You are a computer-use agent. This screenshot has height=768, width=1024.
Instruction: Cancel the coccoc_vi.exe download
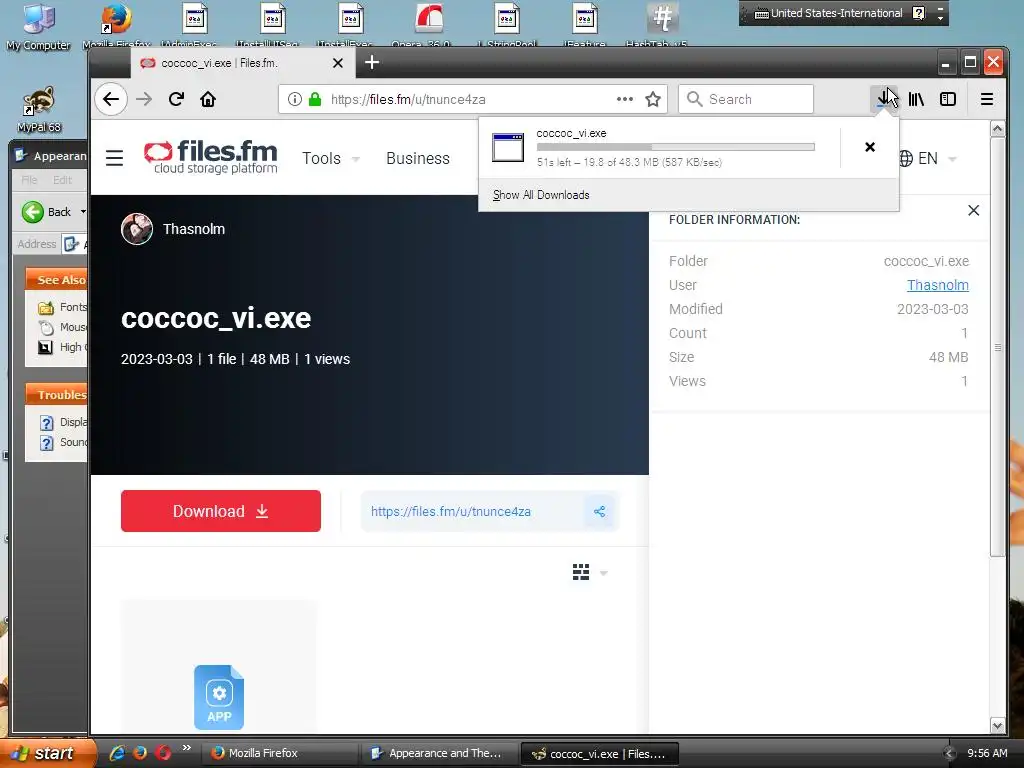pyautogui.click(x=869, y=147)
